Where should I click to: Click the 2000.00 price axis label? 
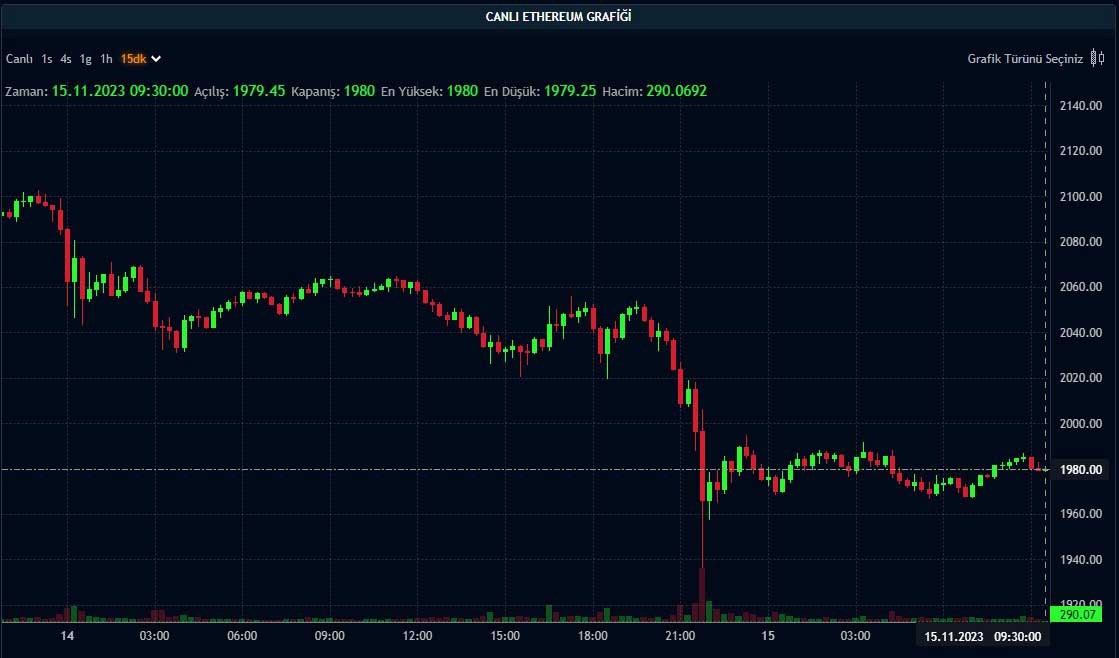click(1080, 423)
